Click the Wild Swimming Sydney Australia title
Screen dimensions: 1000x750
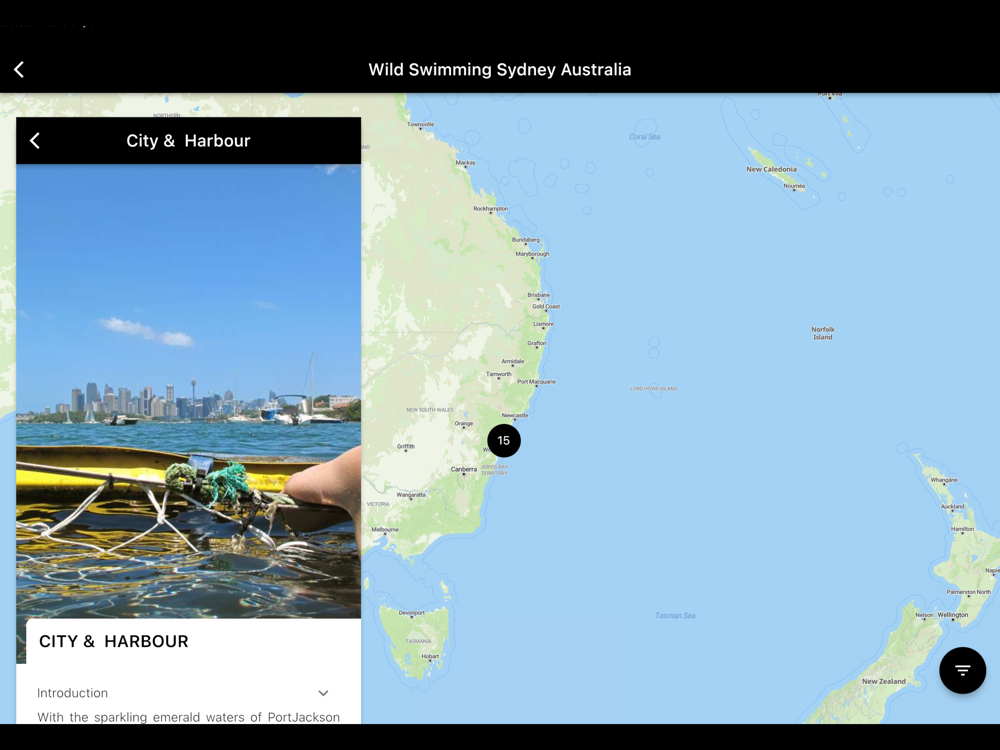point(500,70)
